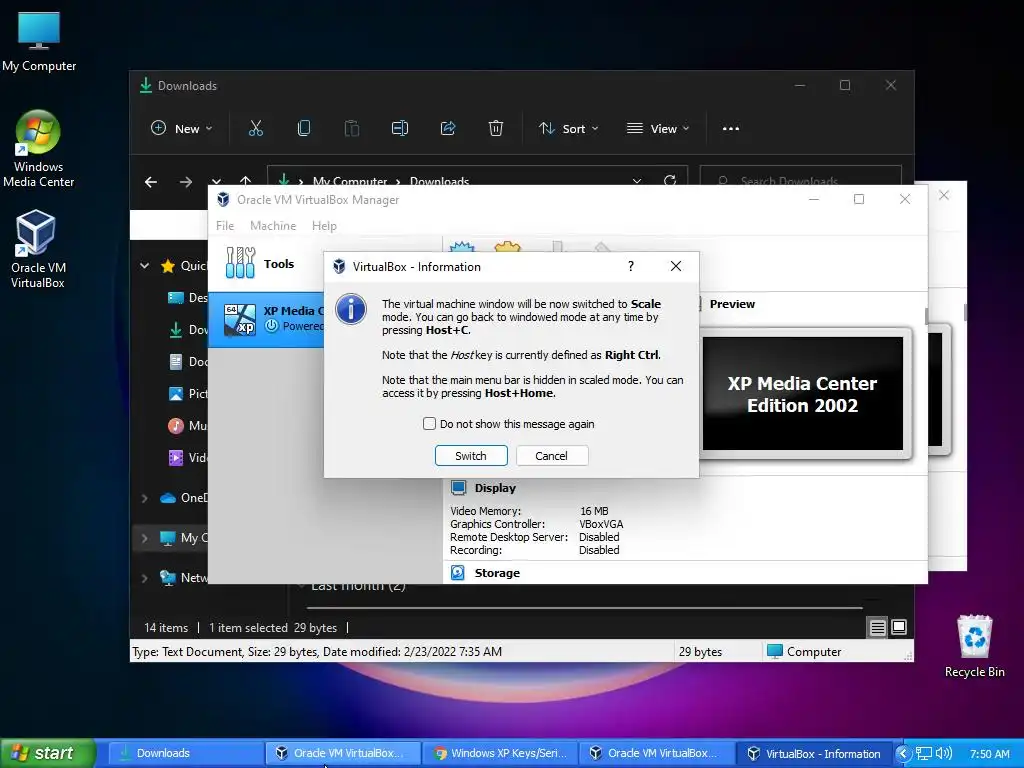Switch to Windows XP Keys Chrome taskbar button
The image size is (1024, 768).
click(500, 753)
